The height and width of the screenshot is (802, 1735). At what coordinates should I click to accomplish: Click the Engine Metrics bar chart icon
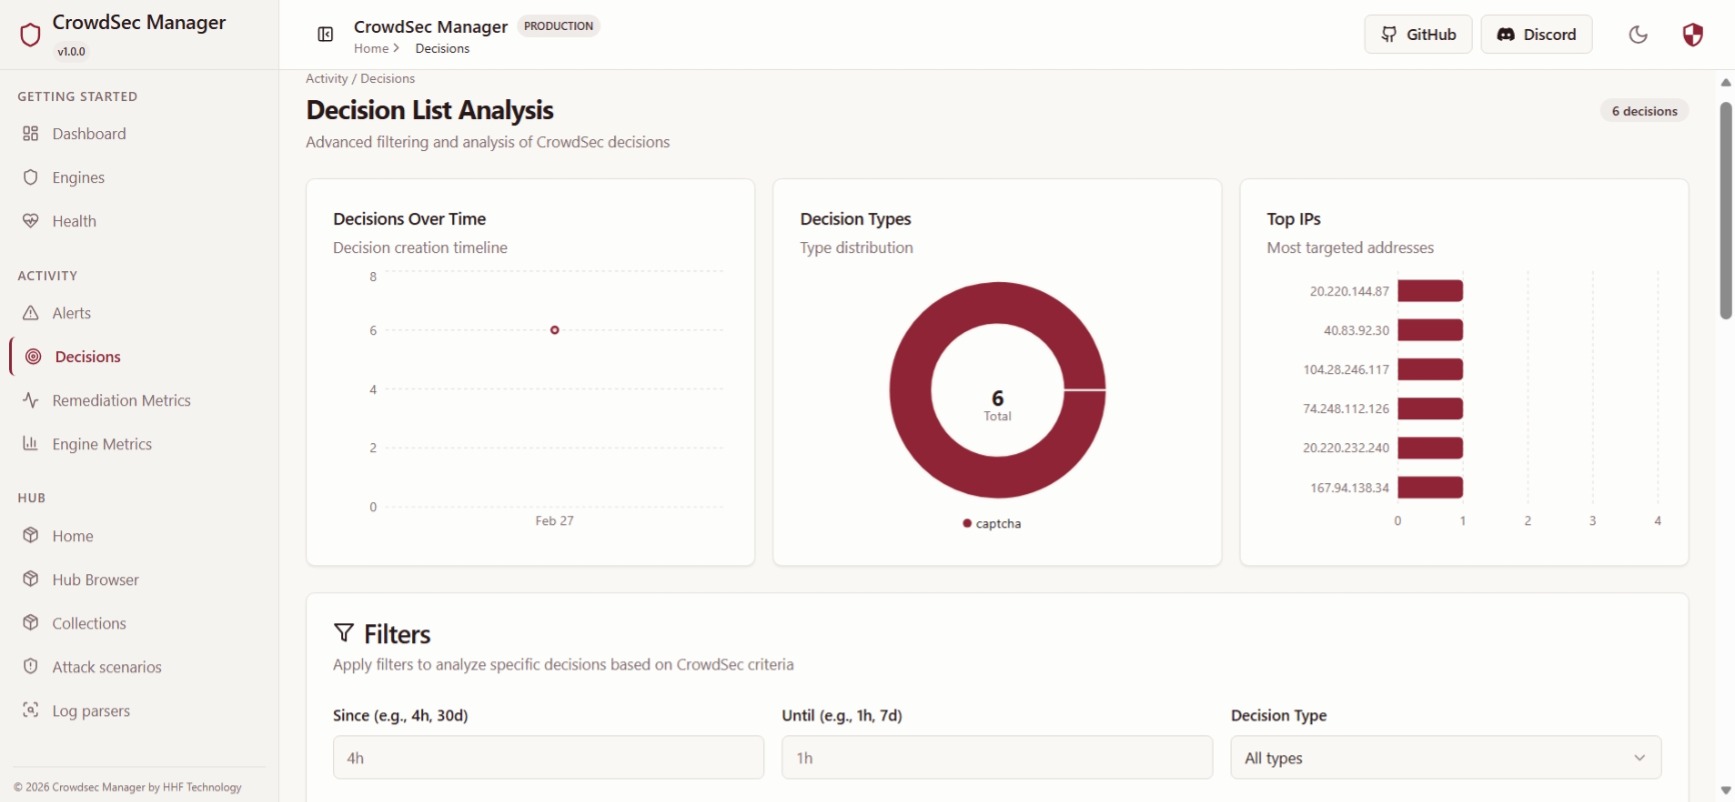pyautogui.click(x=31, y=444)
